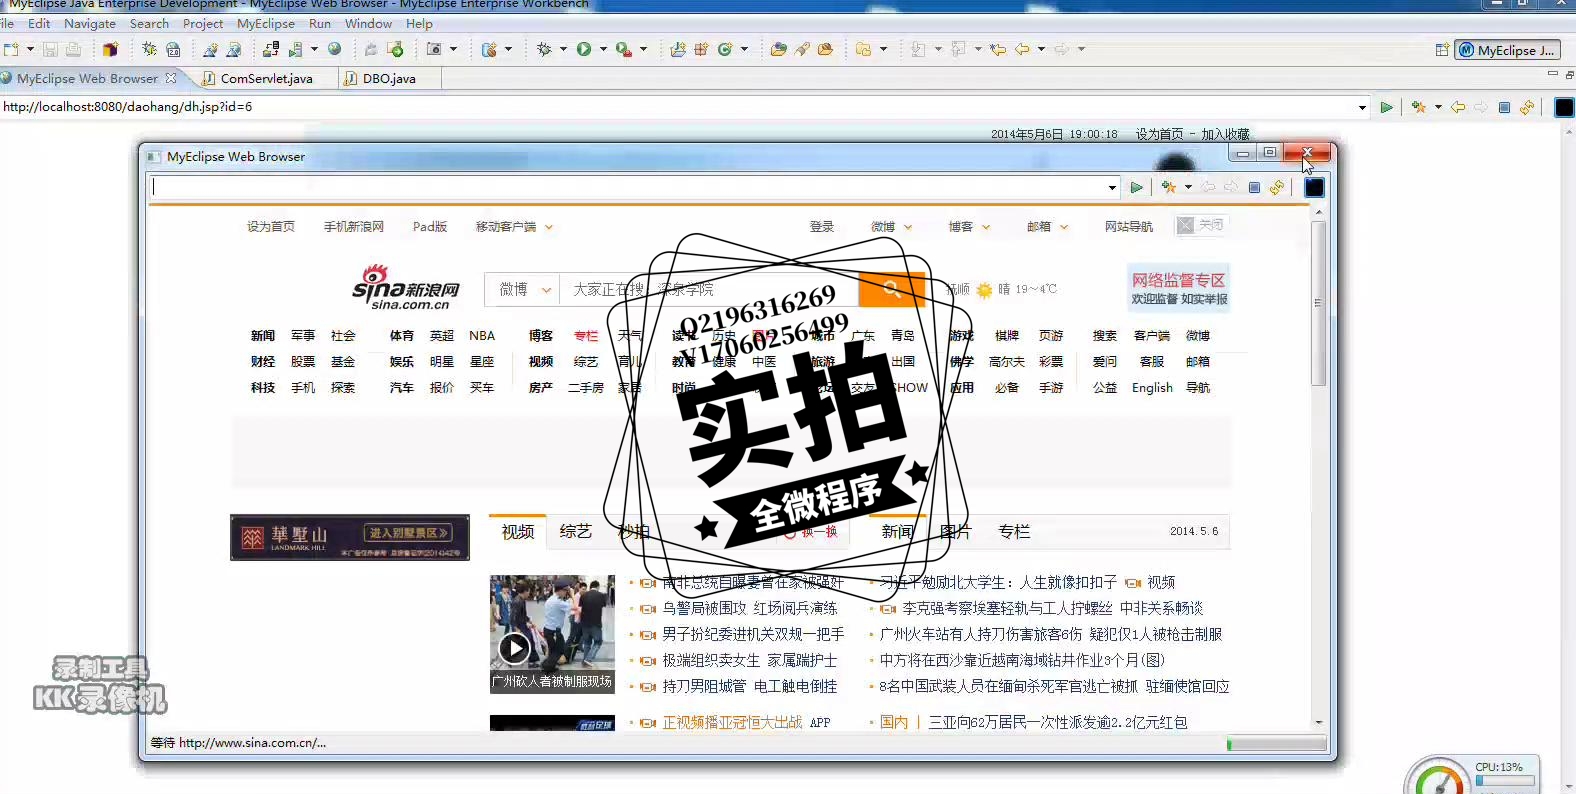Viewport: 1576px width, 794px height.
Task: Click the page loading progress bar in popup
Action: 1276,743
